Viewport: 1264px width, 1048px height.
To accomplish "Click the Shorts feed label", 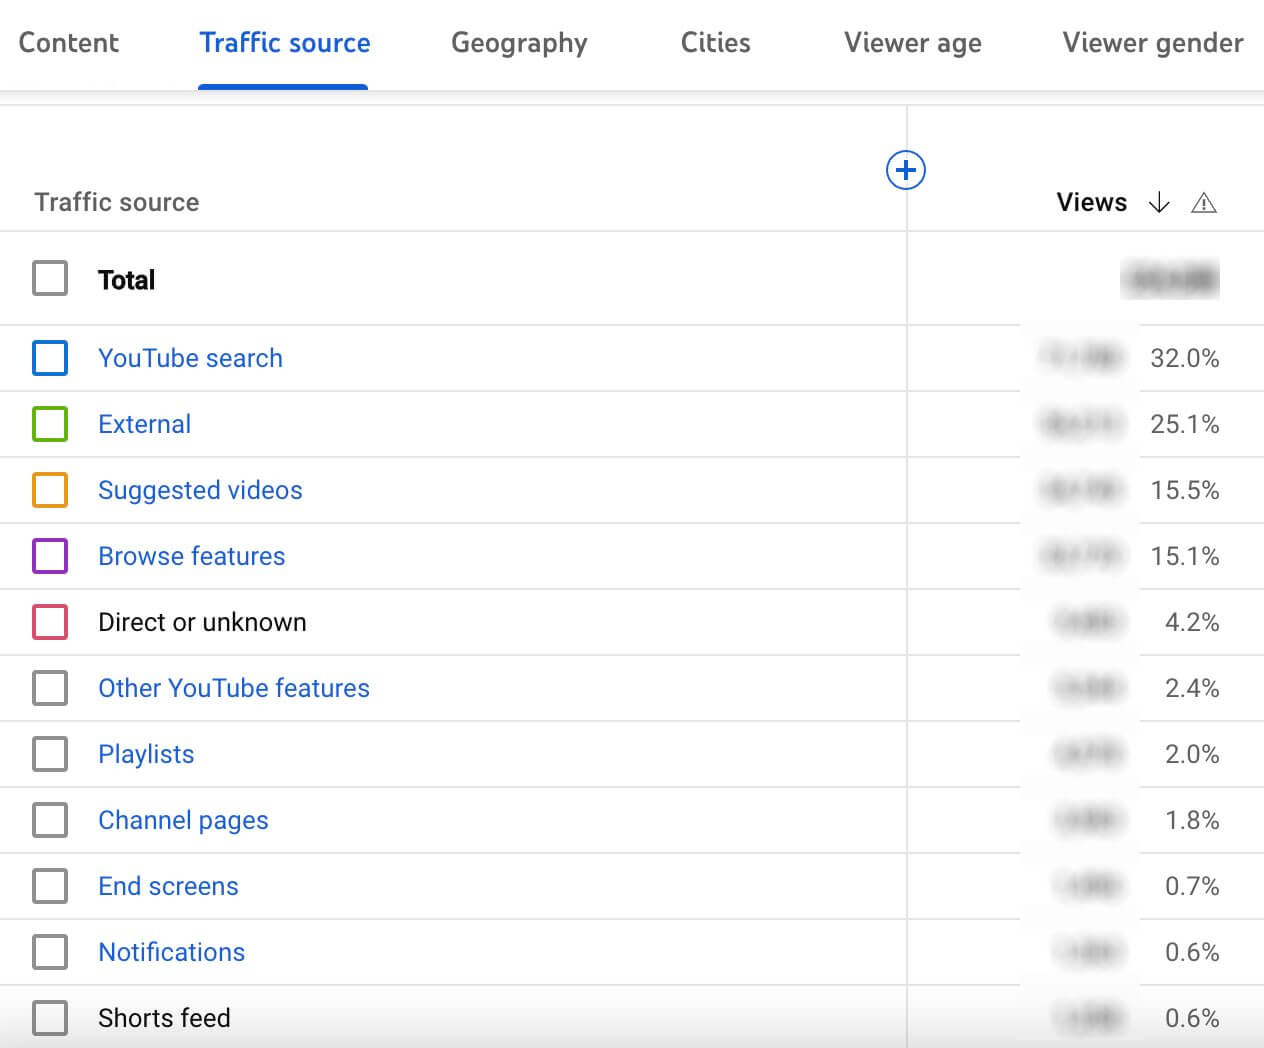I will [164, 1018].
